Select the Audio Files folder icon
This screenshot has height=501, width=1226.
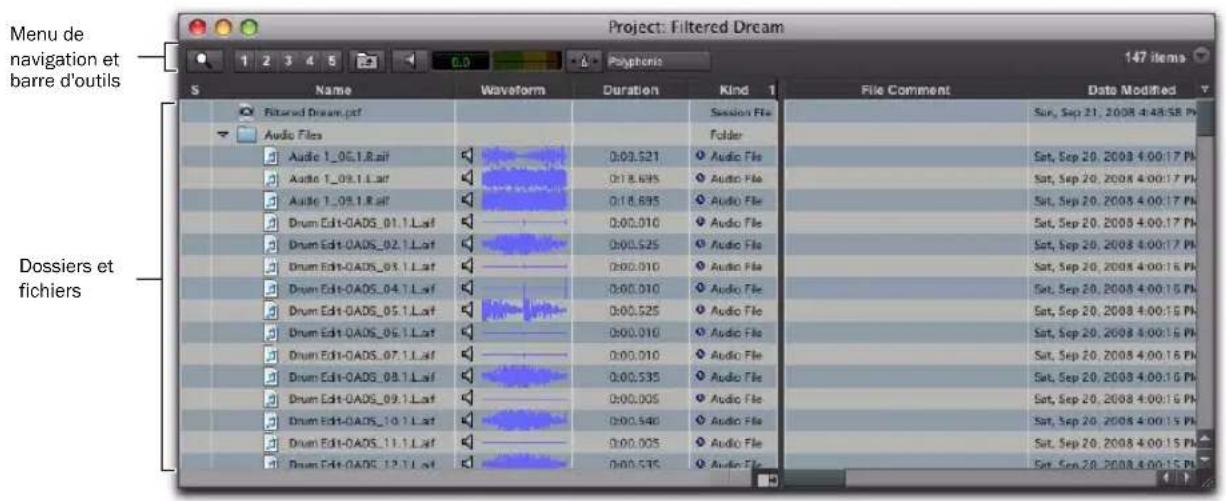[244, 135]
